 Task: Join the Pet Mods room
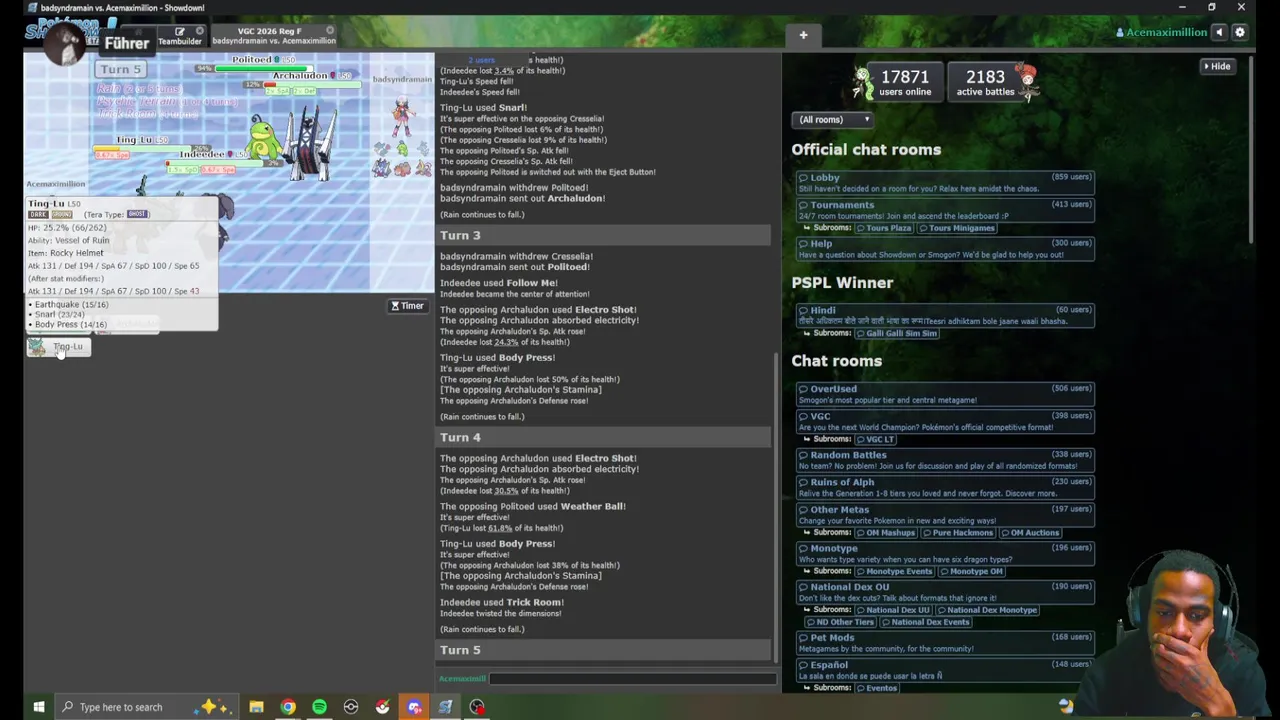pos(945,643)
